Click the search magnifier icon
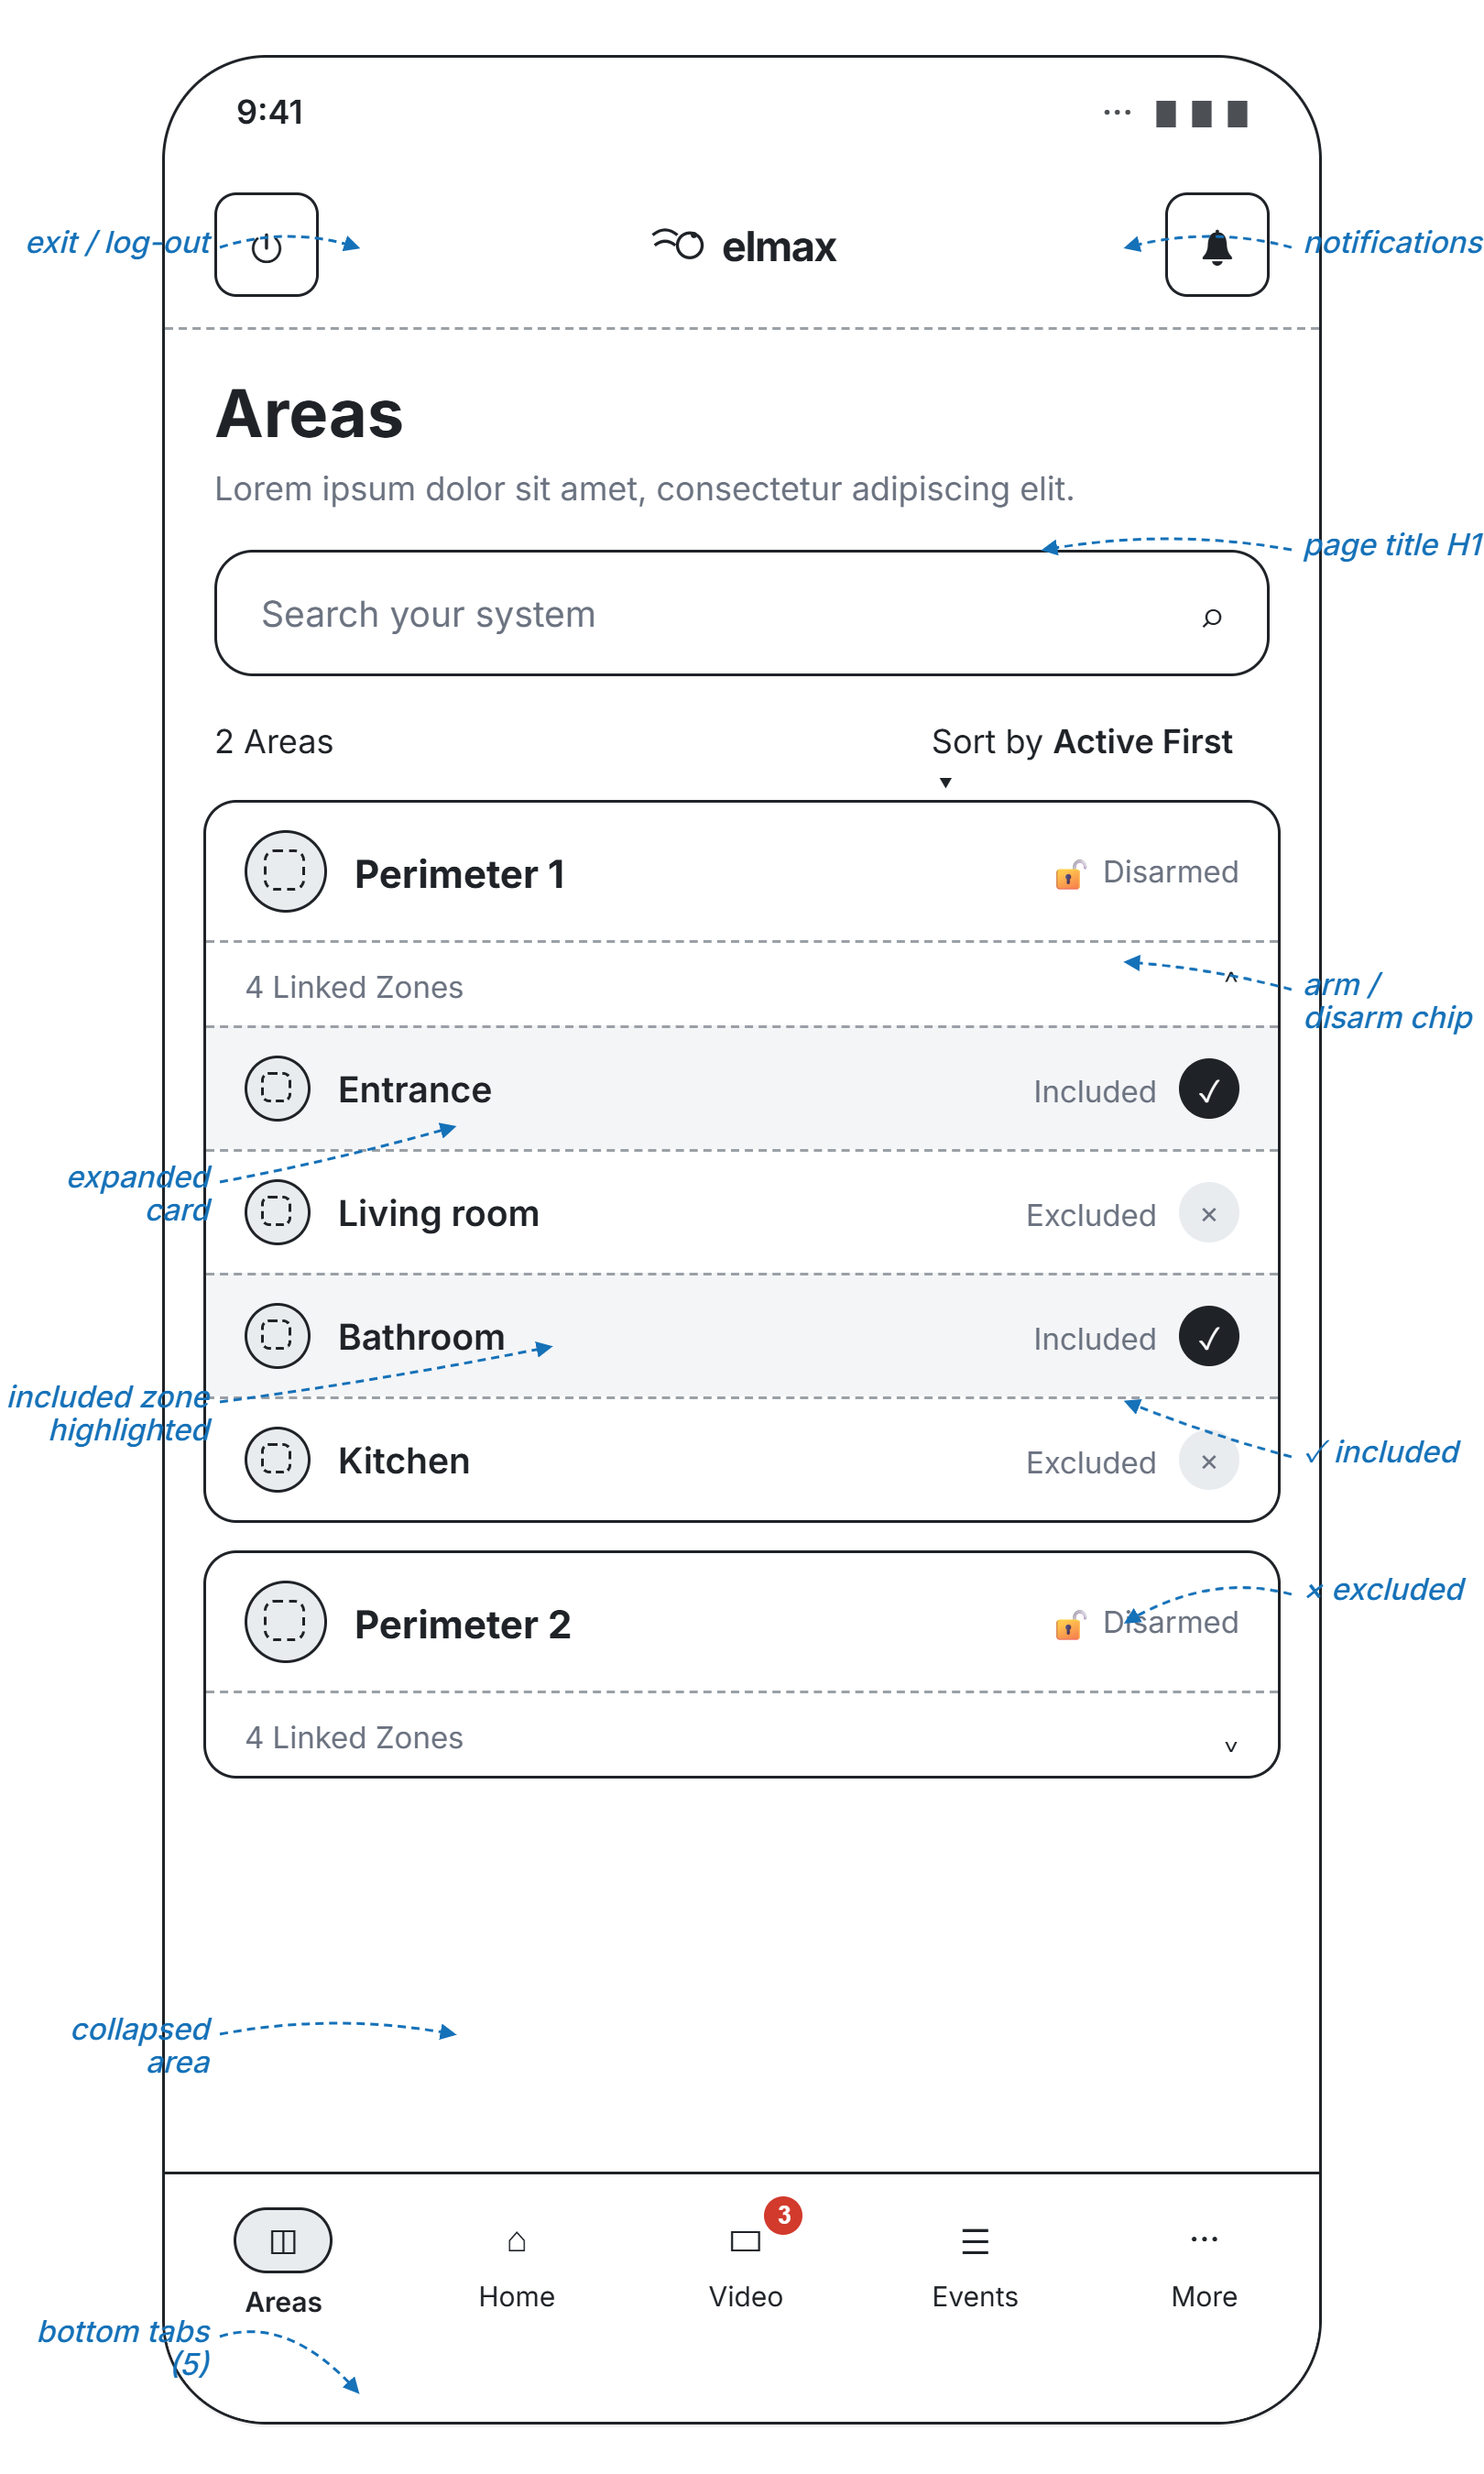Viewport: 1484px width, 2474px height. click(x=1211, y=617)
